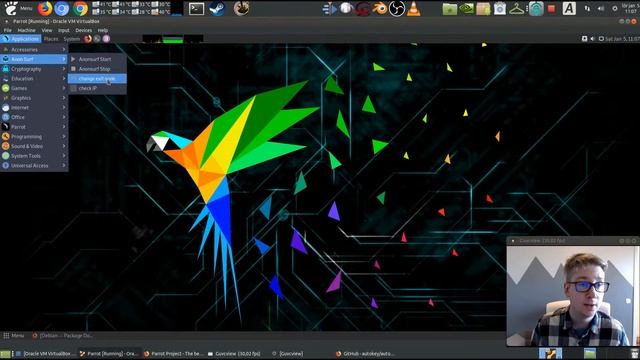Open the VirtualBox Help menu
Viewport: 640px width, 360px height.
102,30
